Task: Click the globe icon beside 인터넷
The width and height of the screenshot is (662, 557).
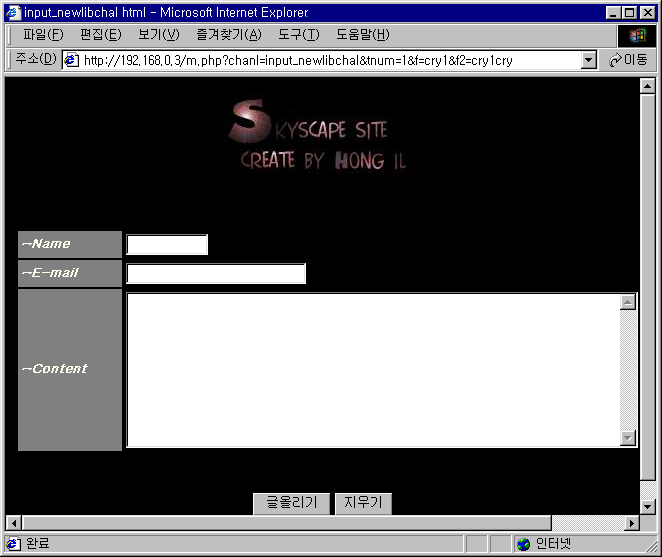Action: [x=524, y=544]
